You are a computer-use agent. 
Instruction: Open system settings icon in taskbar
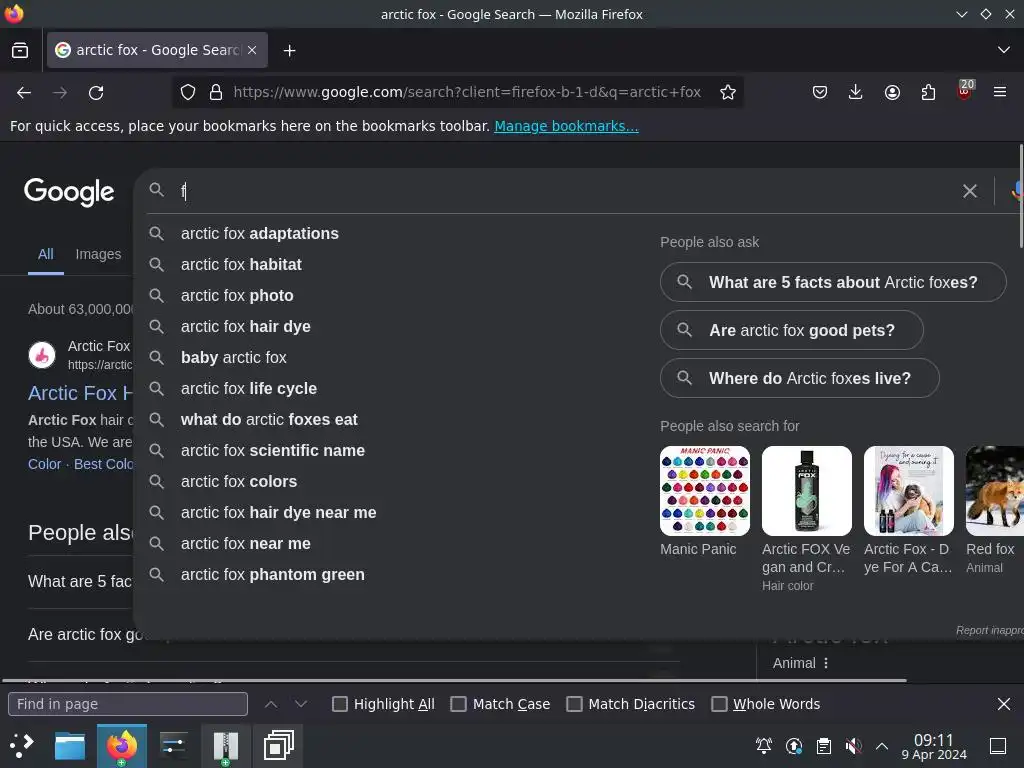(x=174, y=745)
